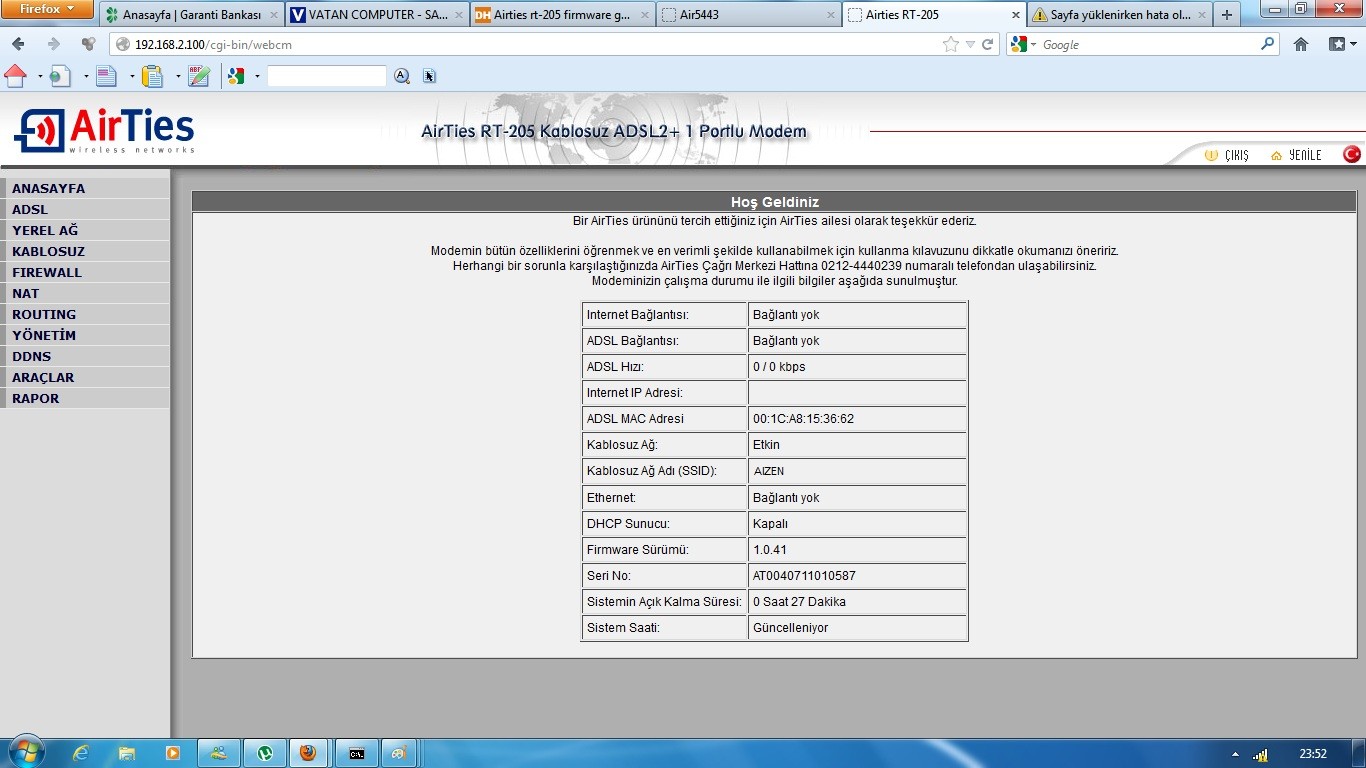1366x768 pixels.
Task: Switch to the Anasayfa Garanti Bankası tab
Action: (x=191, y=15)
